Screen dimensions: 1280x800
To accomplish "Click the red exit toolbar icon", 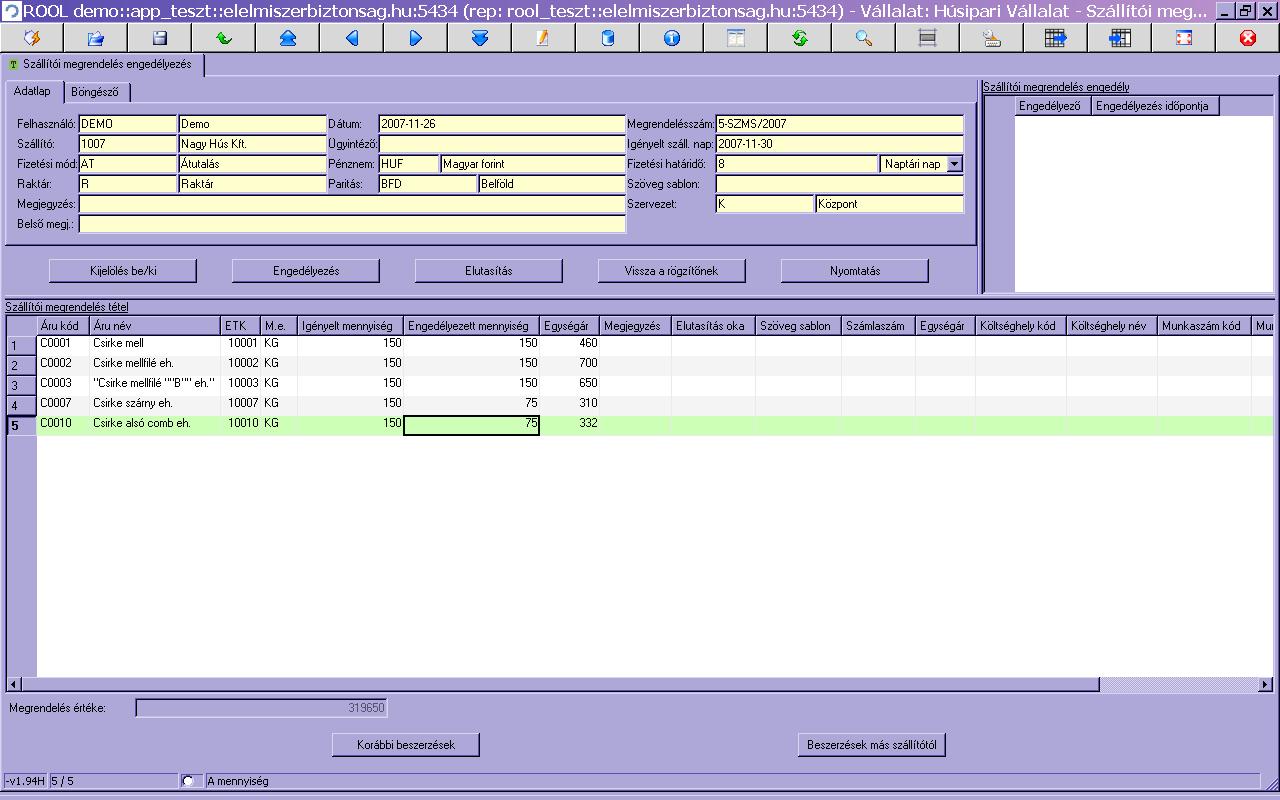I will [1248, 38].
